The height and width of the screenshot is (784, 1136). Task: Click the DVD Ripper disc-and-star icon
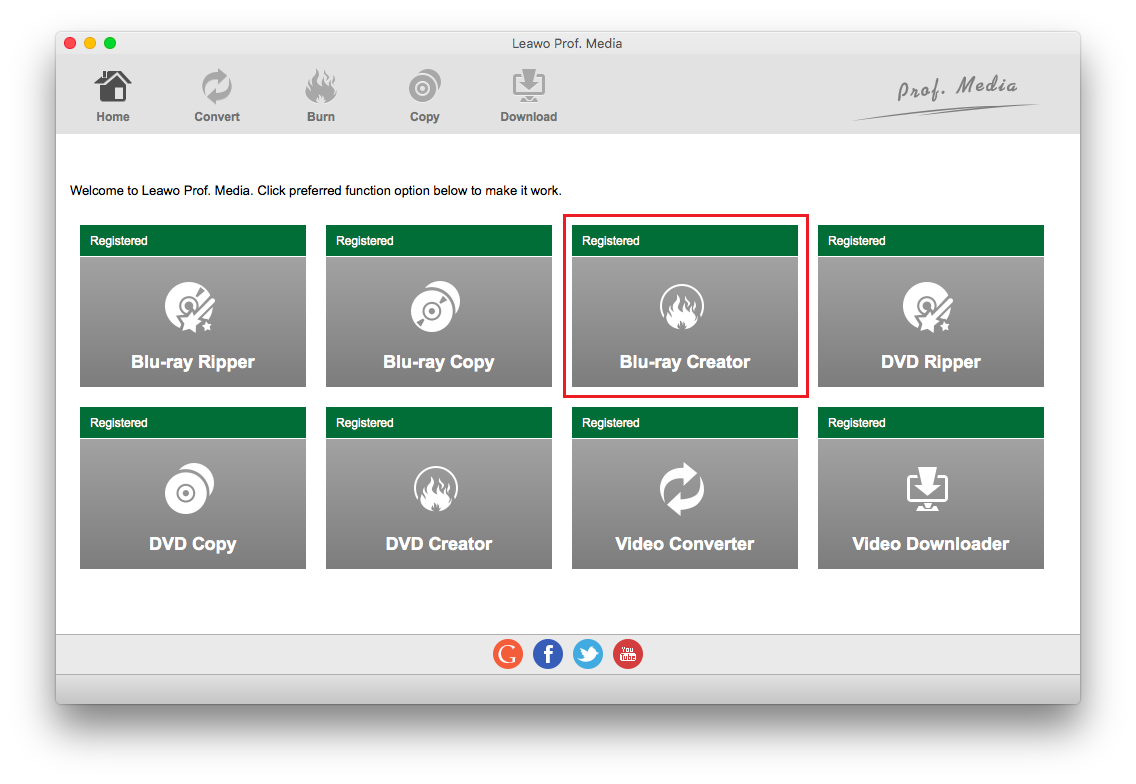coord(928,307)
